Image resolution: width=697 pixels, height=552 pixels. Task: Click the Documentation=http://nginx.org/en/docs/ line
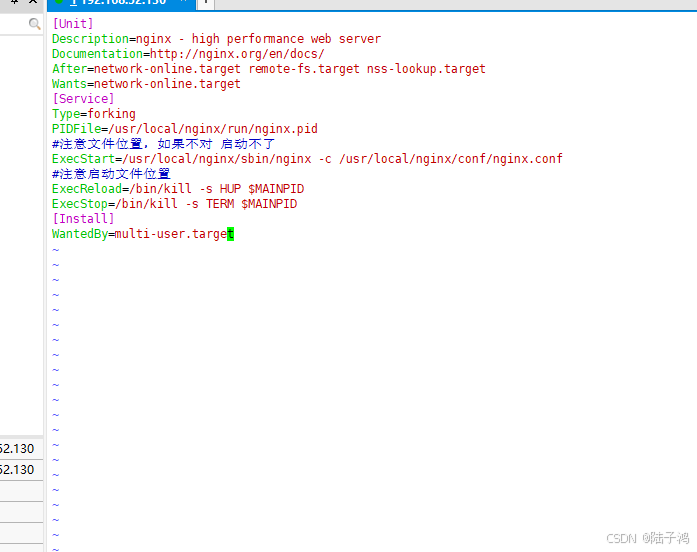click(188, 54)
